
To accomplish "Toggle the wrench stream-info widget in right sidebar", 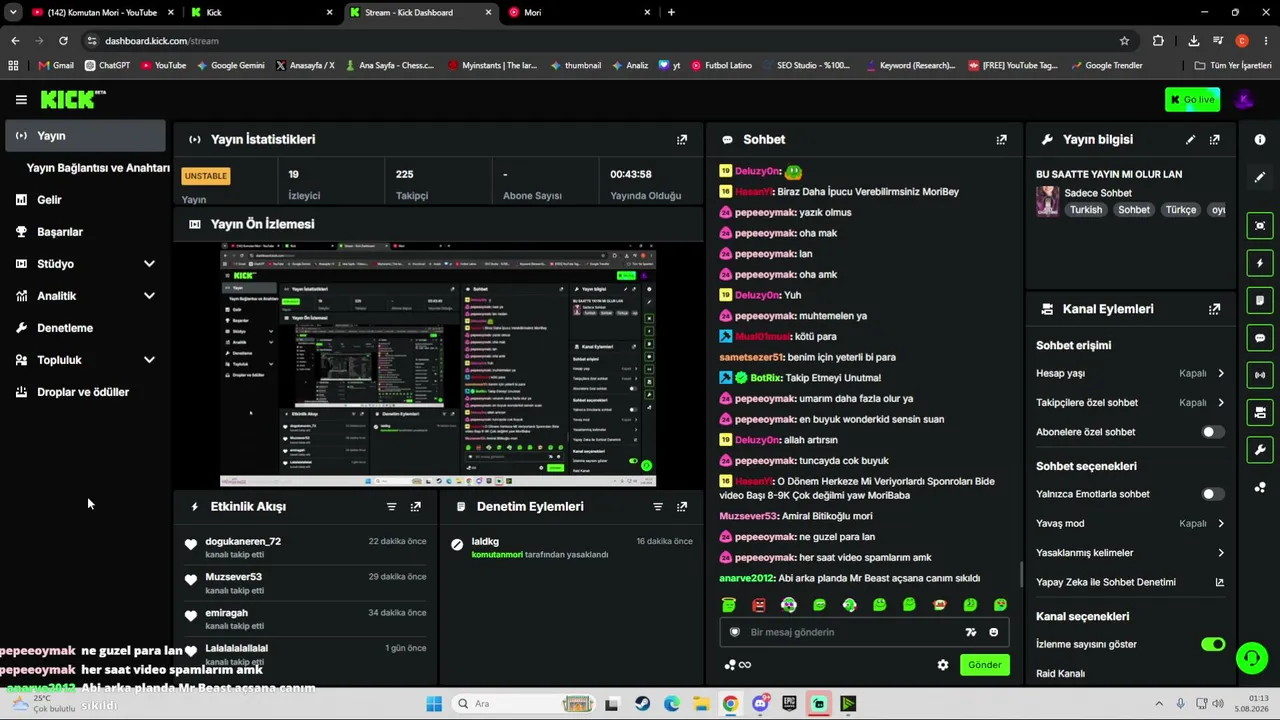I will [1260, 450].
